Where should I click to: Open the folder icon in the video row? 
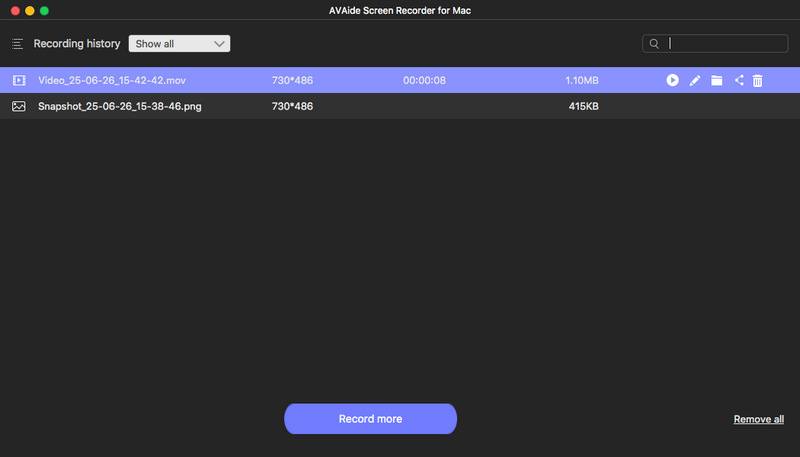(717, 80)
